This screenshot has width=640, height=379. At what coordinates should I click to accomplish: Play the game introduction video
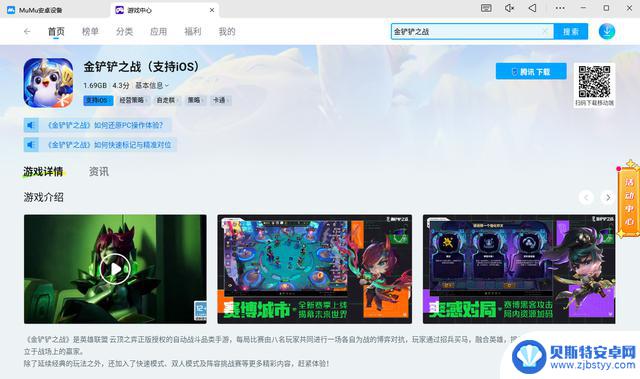pos(115,269)
